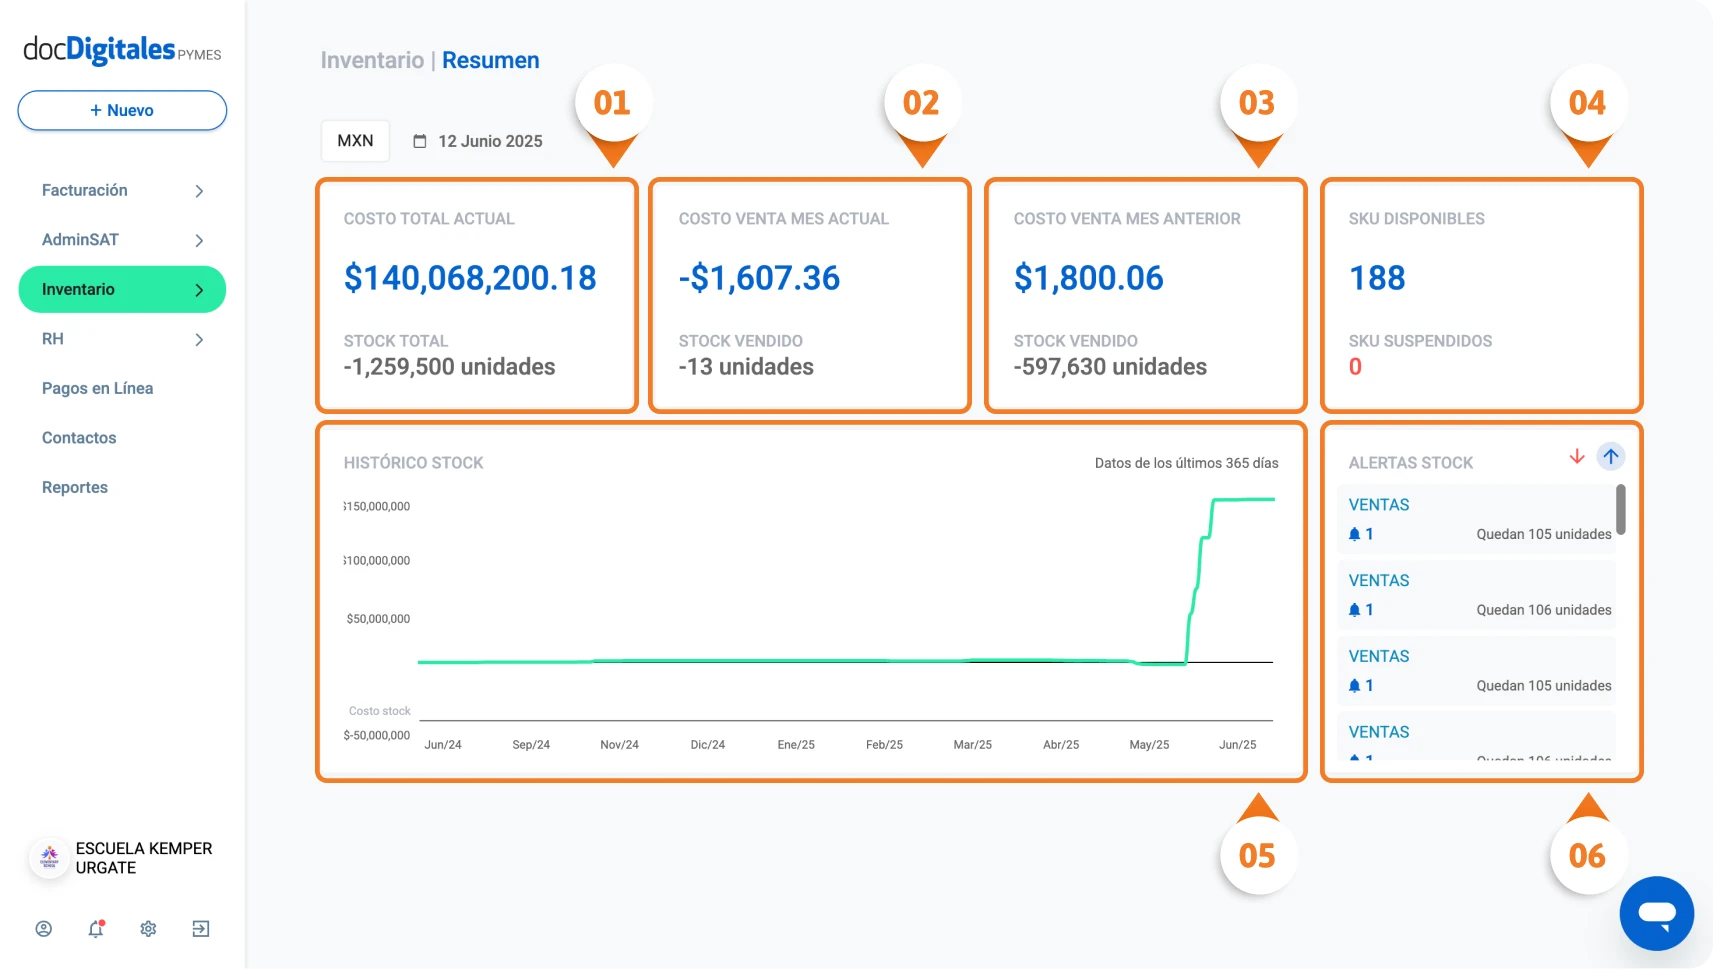Open the user profile icon in sidebar footer
This screenshot has height=969, width=1713.
click(44, 929)
